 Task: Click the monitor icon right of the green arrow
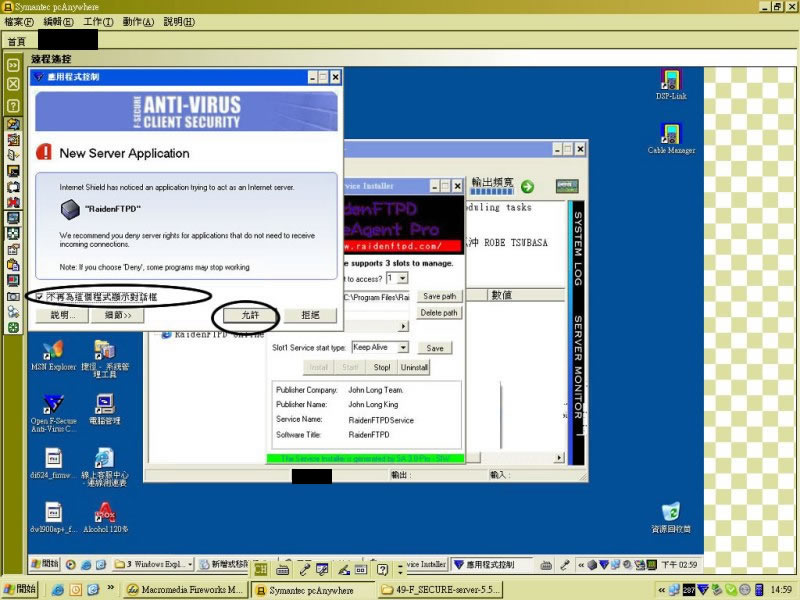click(x=567, y=186)
